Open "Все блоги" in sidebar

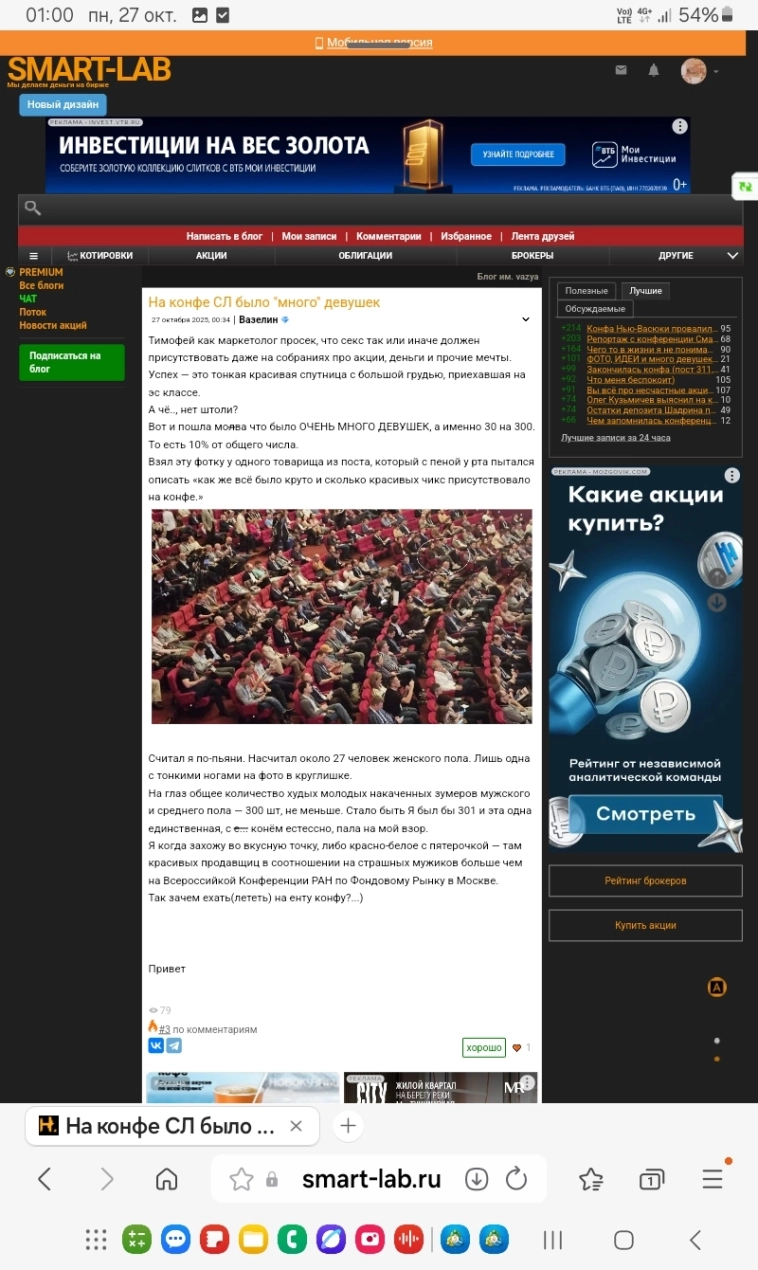coord(41,286)
